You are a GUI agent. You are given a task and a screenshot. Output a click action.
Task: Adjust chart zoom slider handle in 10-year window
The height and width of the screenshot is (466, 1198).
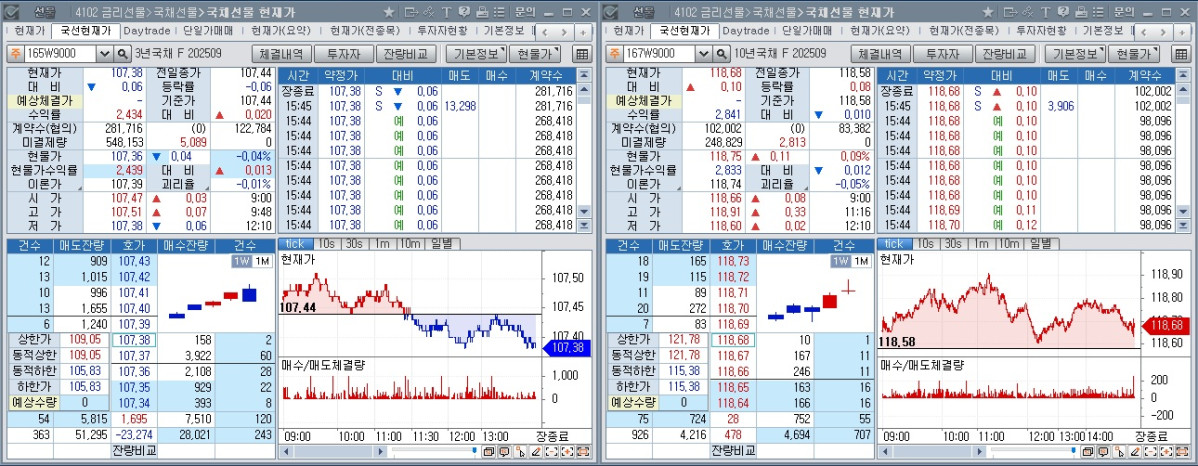click(1073, 450)
